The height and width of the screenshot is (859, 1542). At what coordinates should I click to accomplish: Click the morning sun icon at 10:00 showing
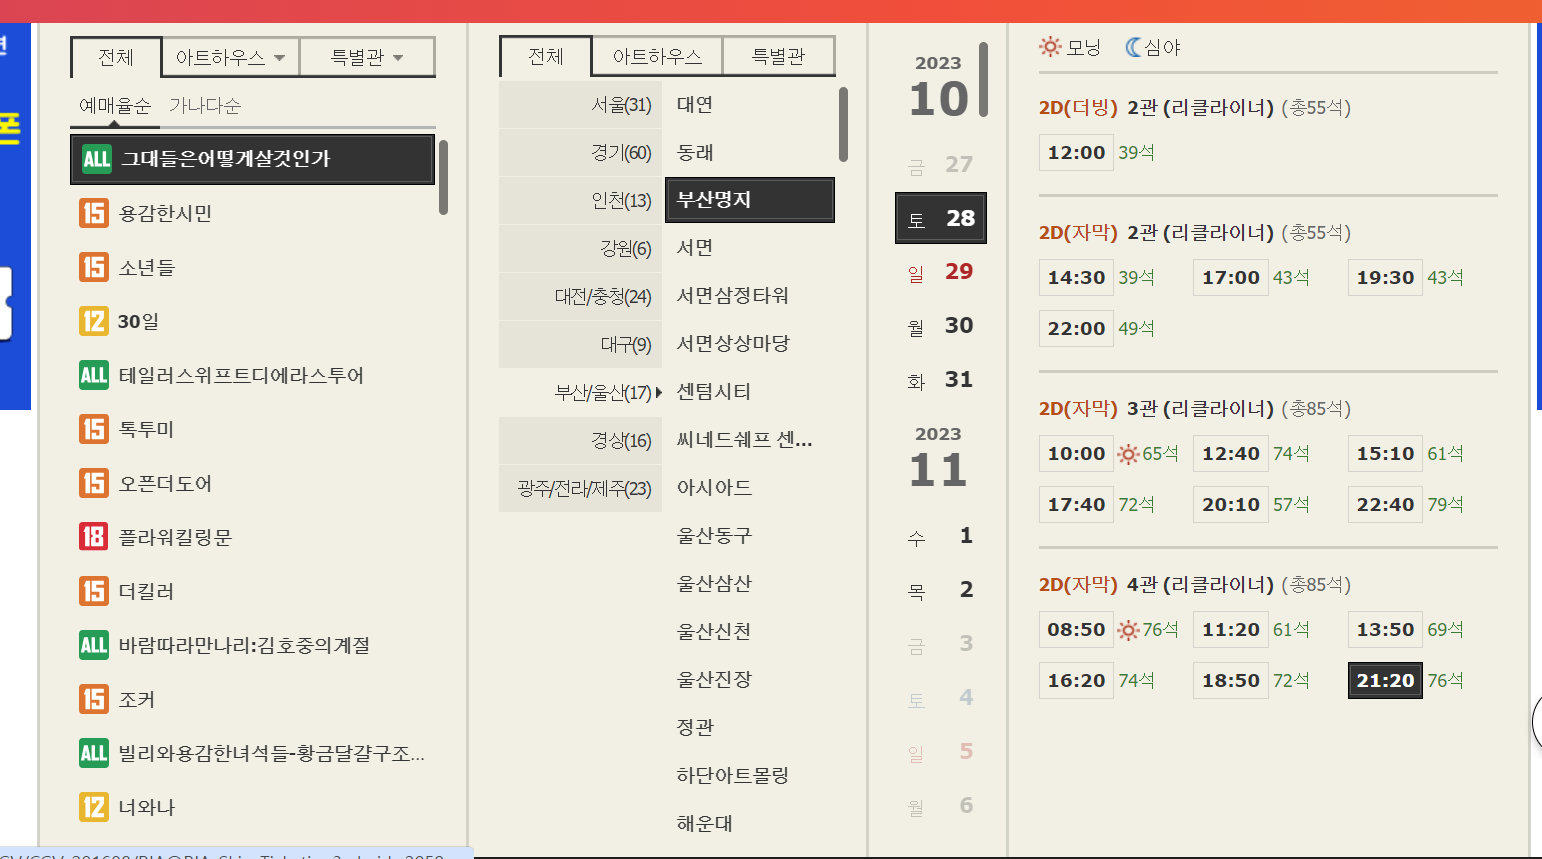pos(1128,454)
